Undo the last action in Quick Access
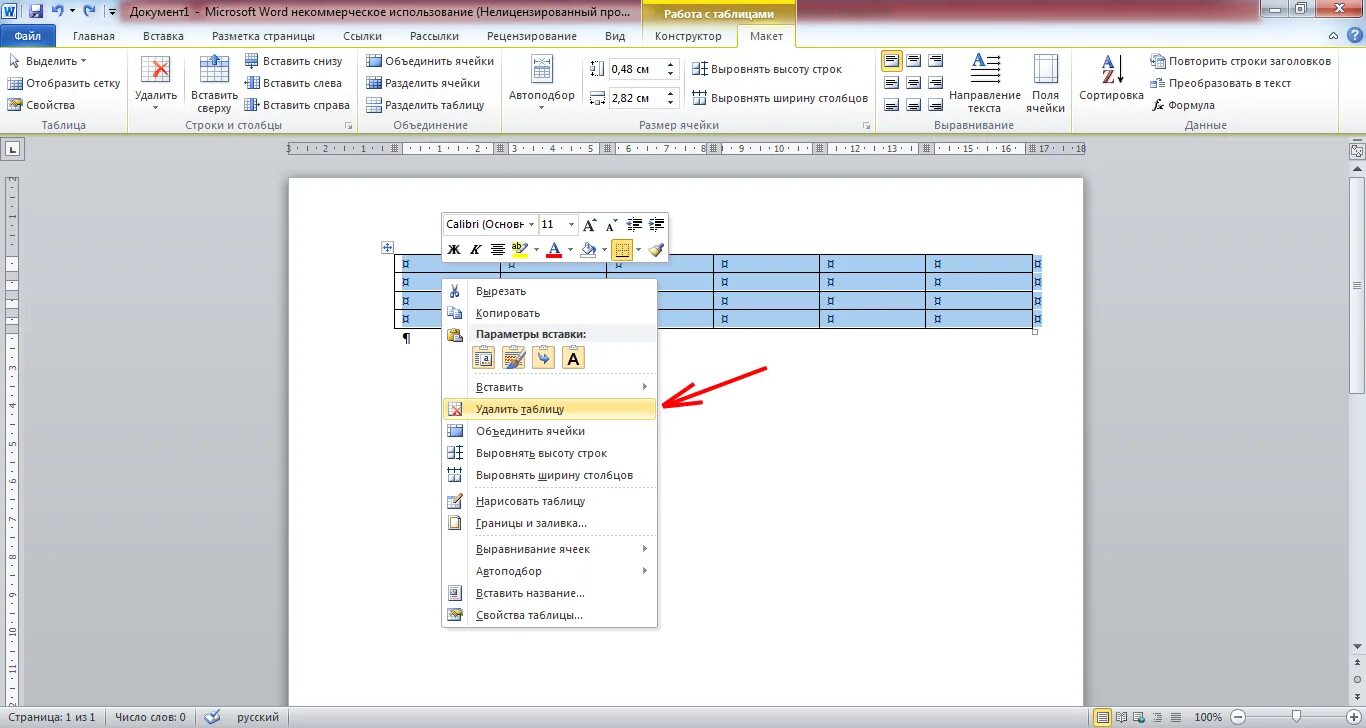1366x728 pixels. (x=57, y=11)
